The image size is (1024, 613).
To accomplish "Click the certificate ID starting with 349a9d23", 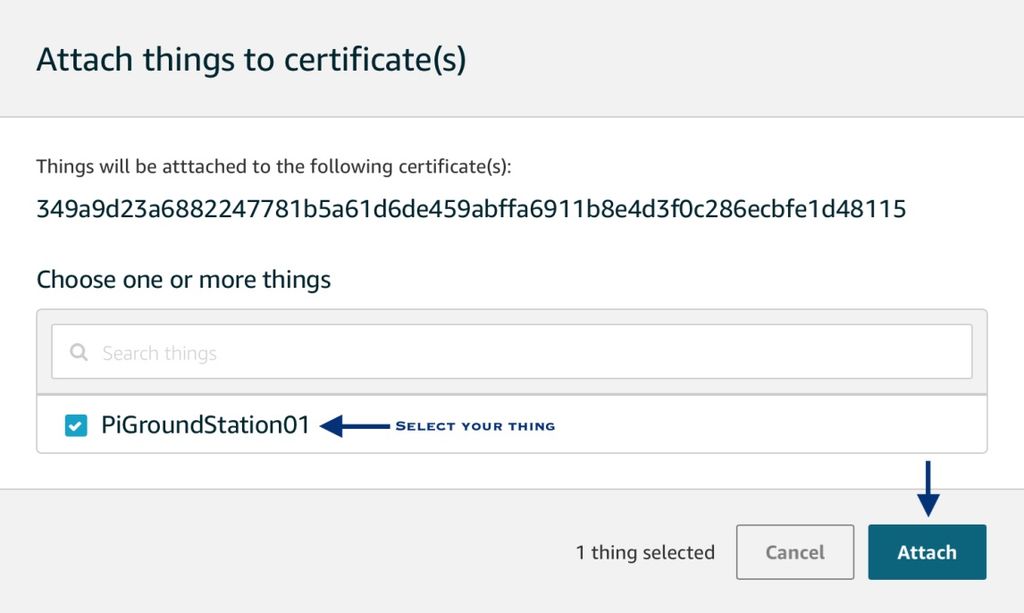I will click(471, 209).
